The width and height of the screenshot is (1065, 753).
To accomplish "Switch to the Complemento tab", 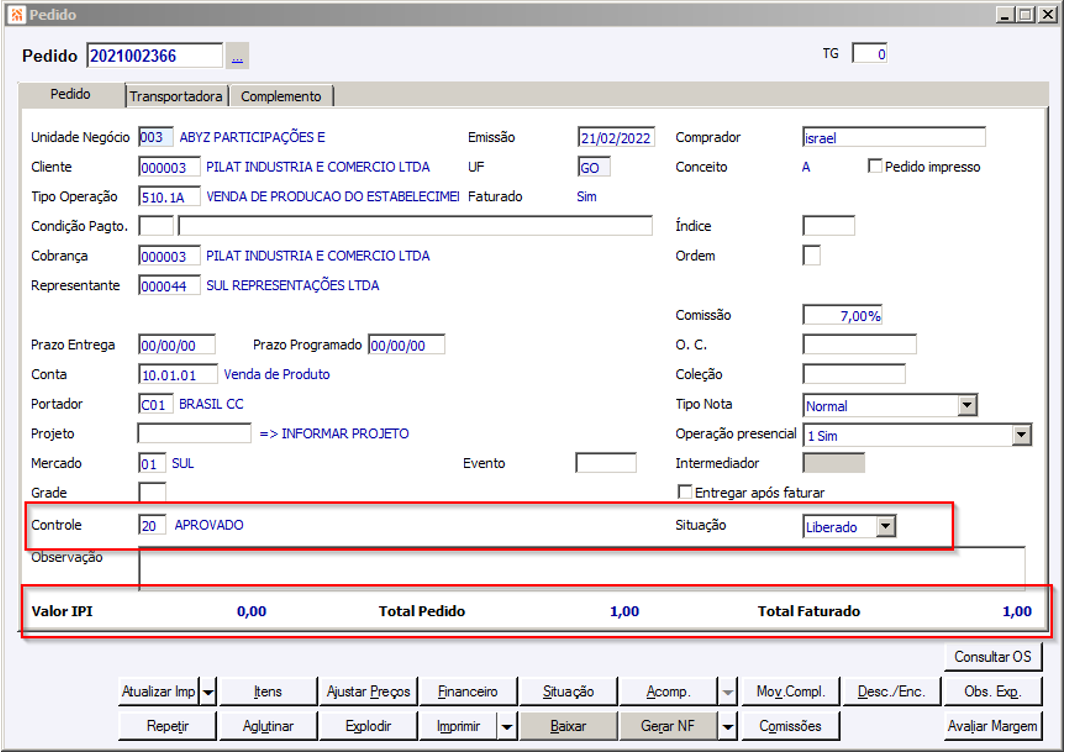I will (x=281, y=96).
